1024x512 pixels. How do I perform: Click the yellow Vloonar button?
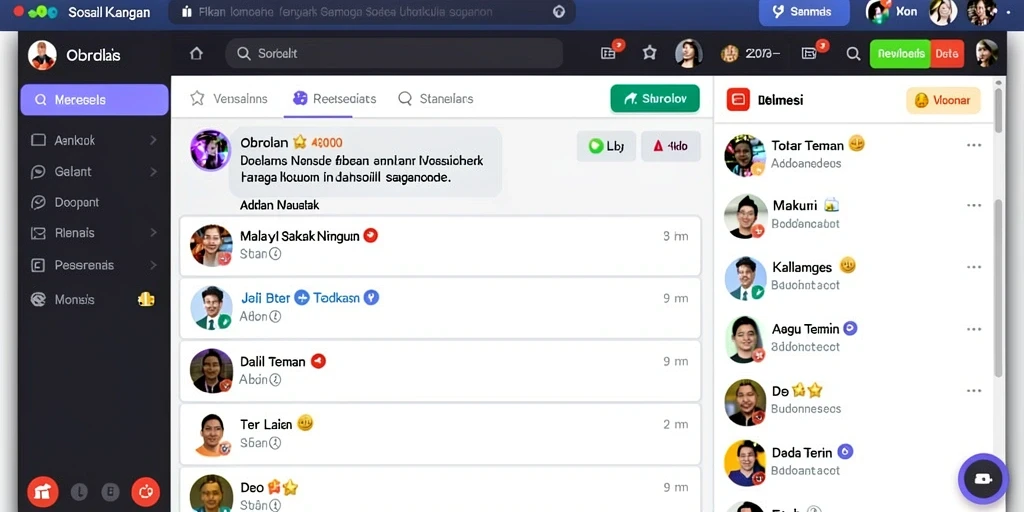pyautogui.click(x=943, y=101)
